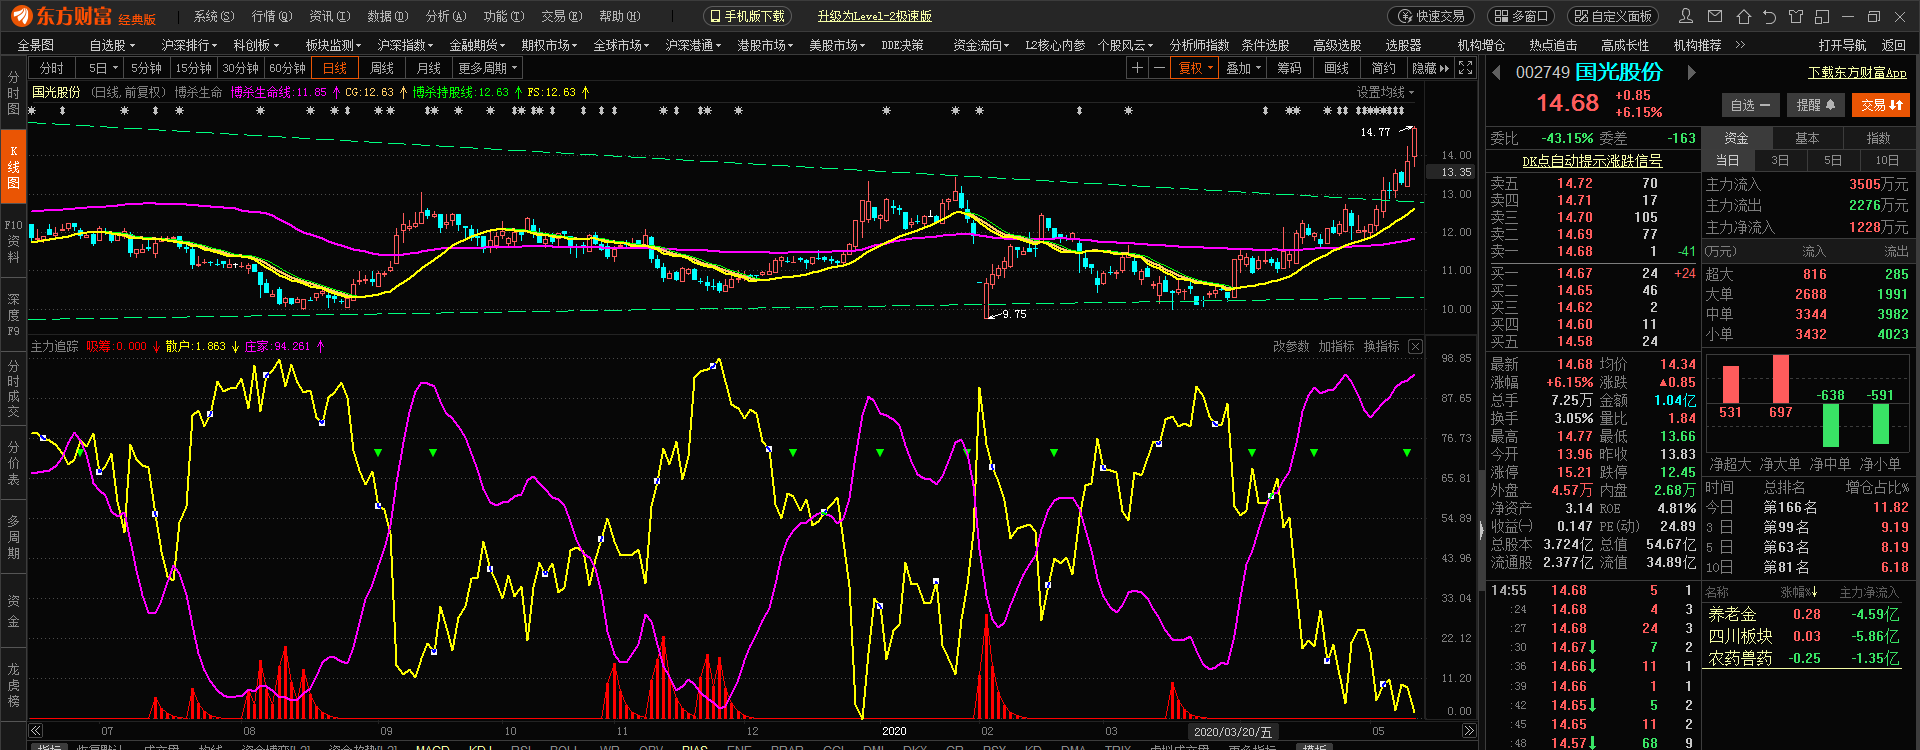Select 日线 daily chart period

tap(335, 68)
